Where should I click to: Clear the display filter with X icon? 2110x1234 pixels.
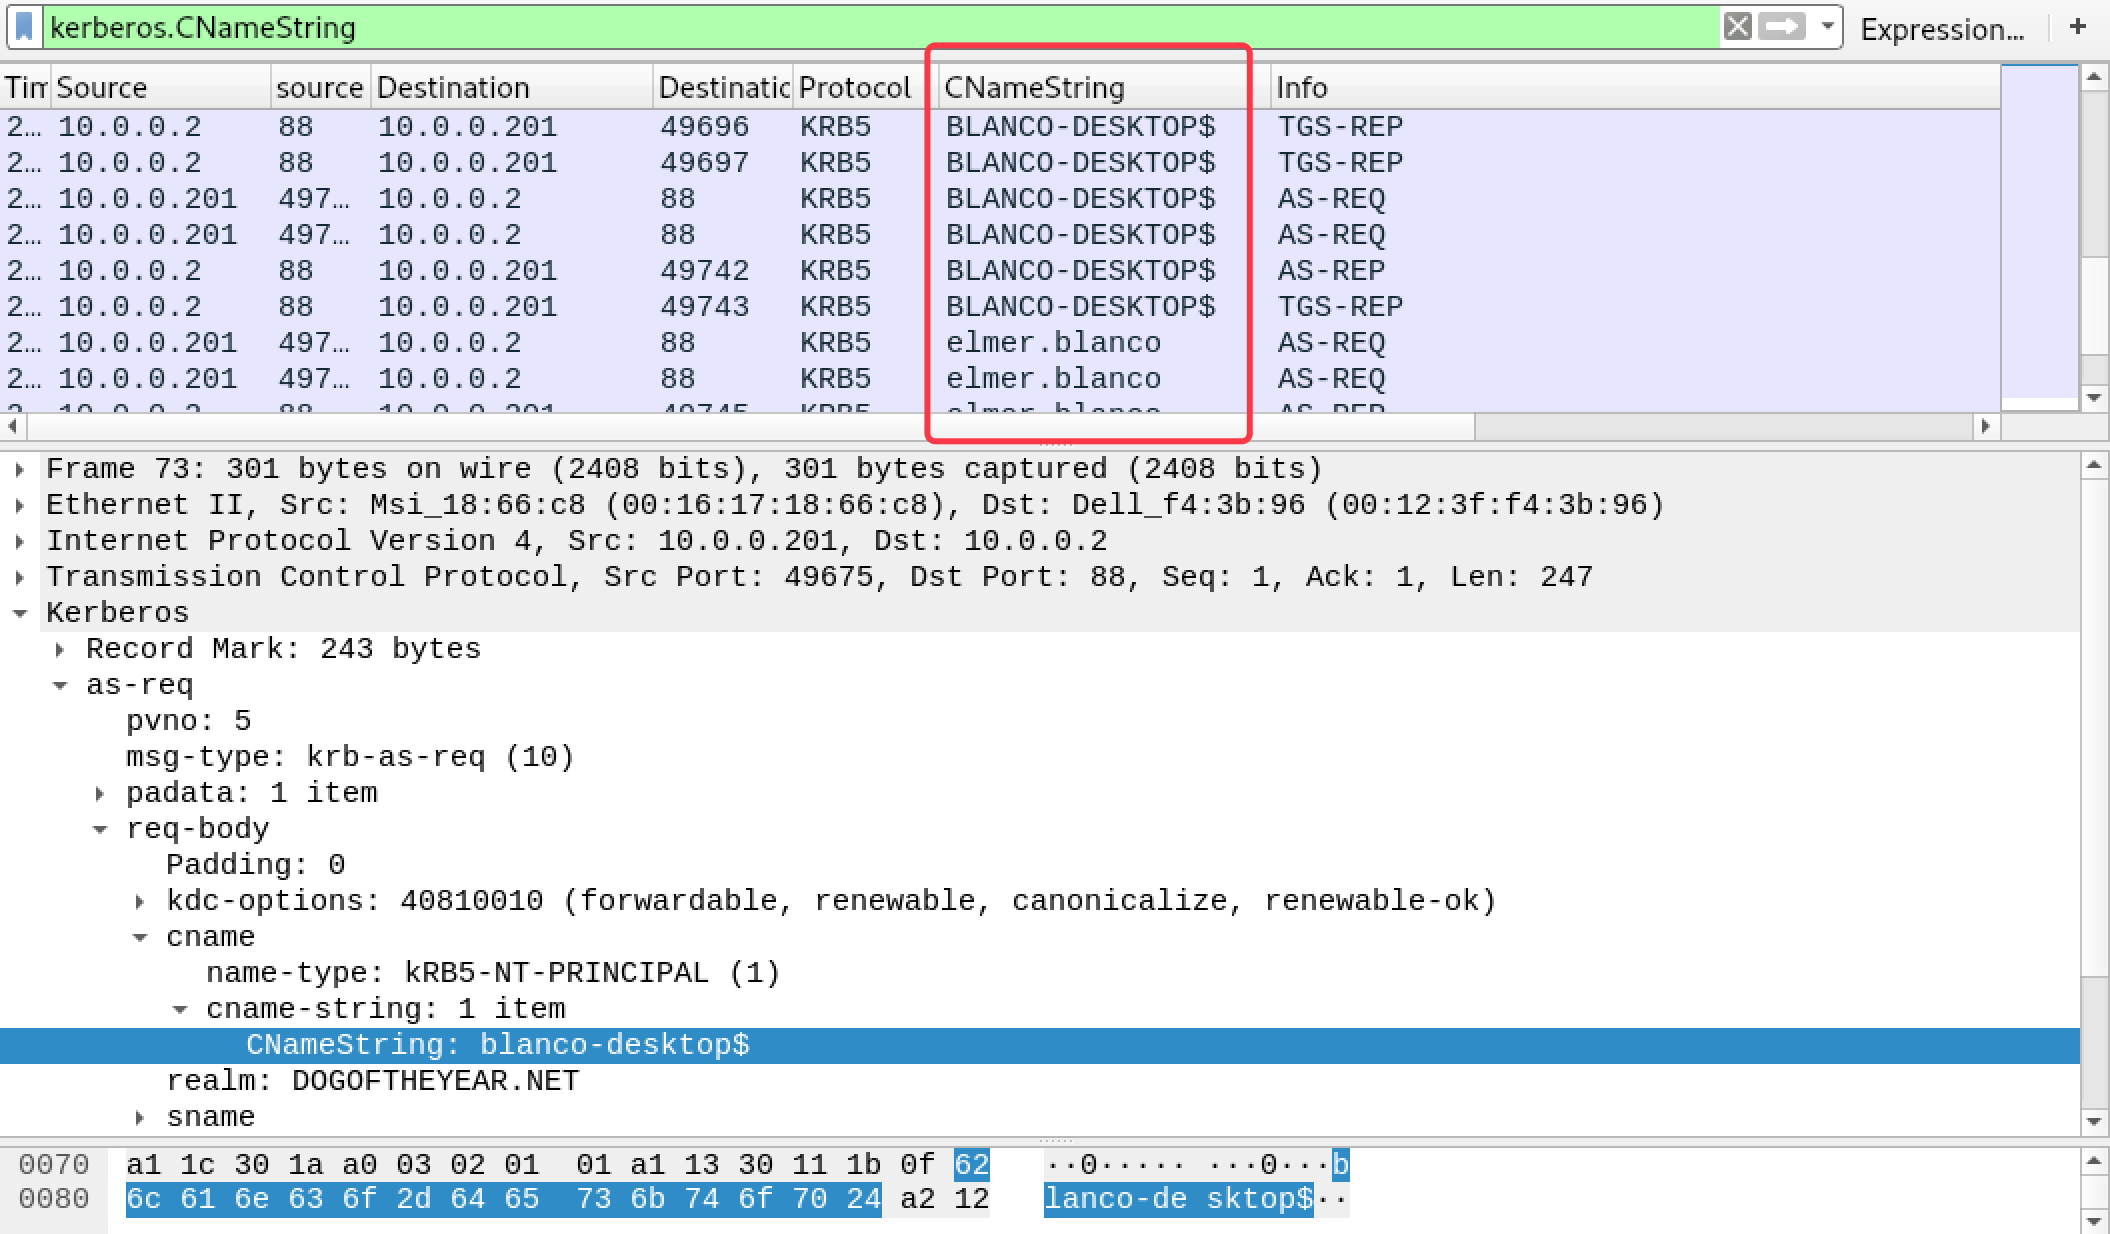[1737, 27]
